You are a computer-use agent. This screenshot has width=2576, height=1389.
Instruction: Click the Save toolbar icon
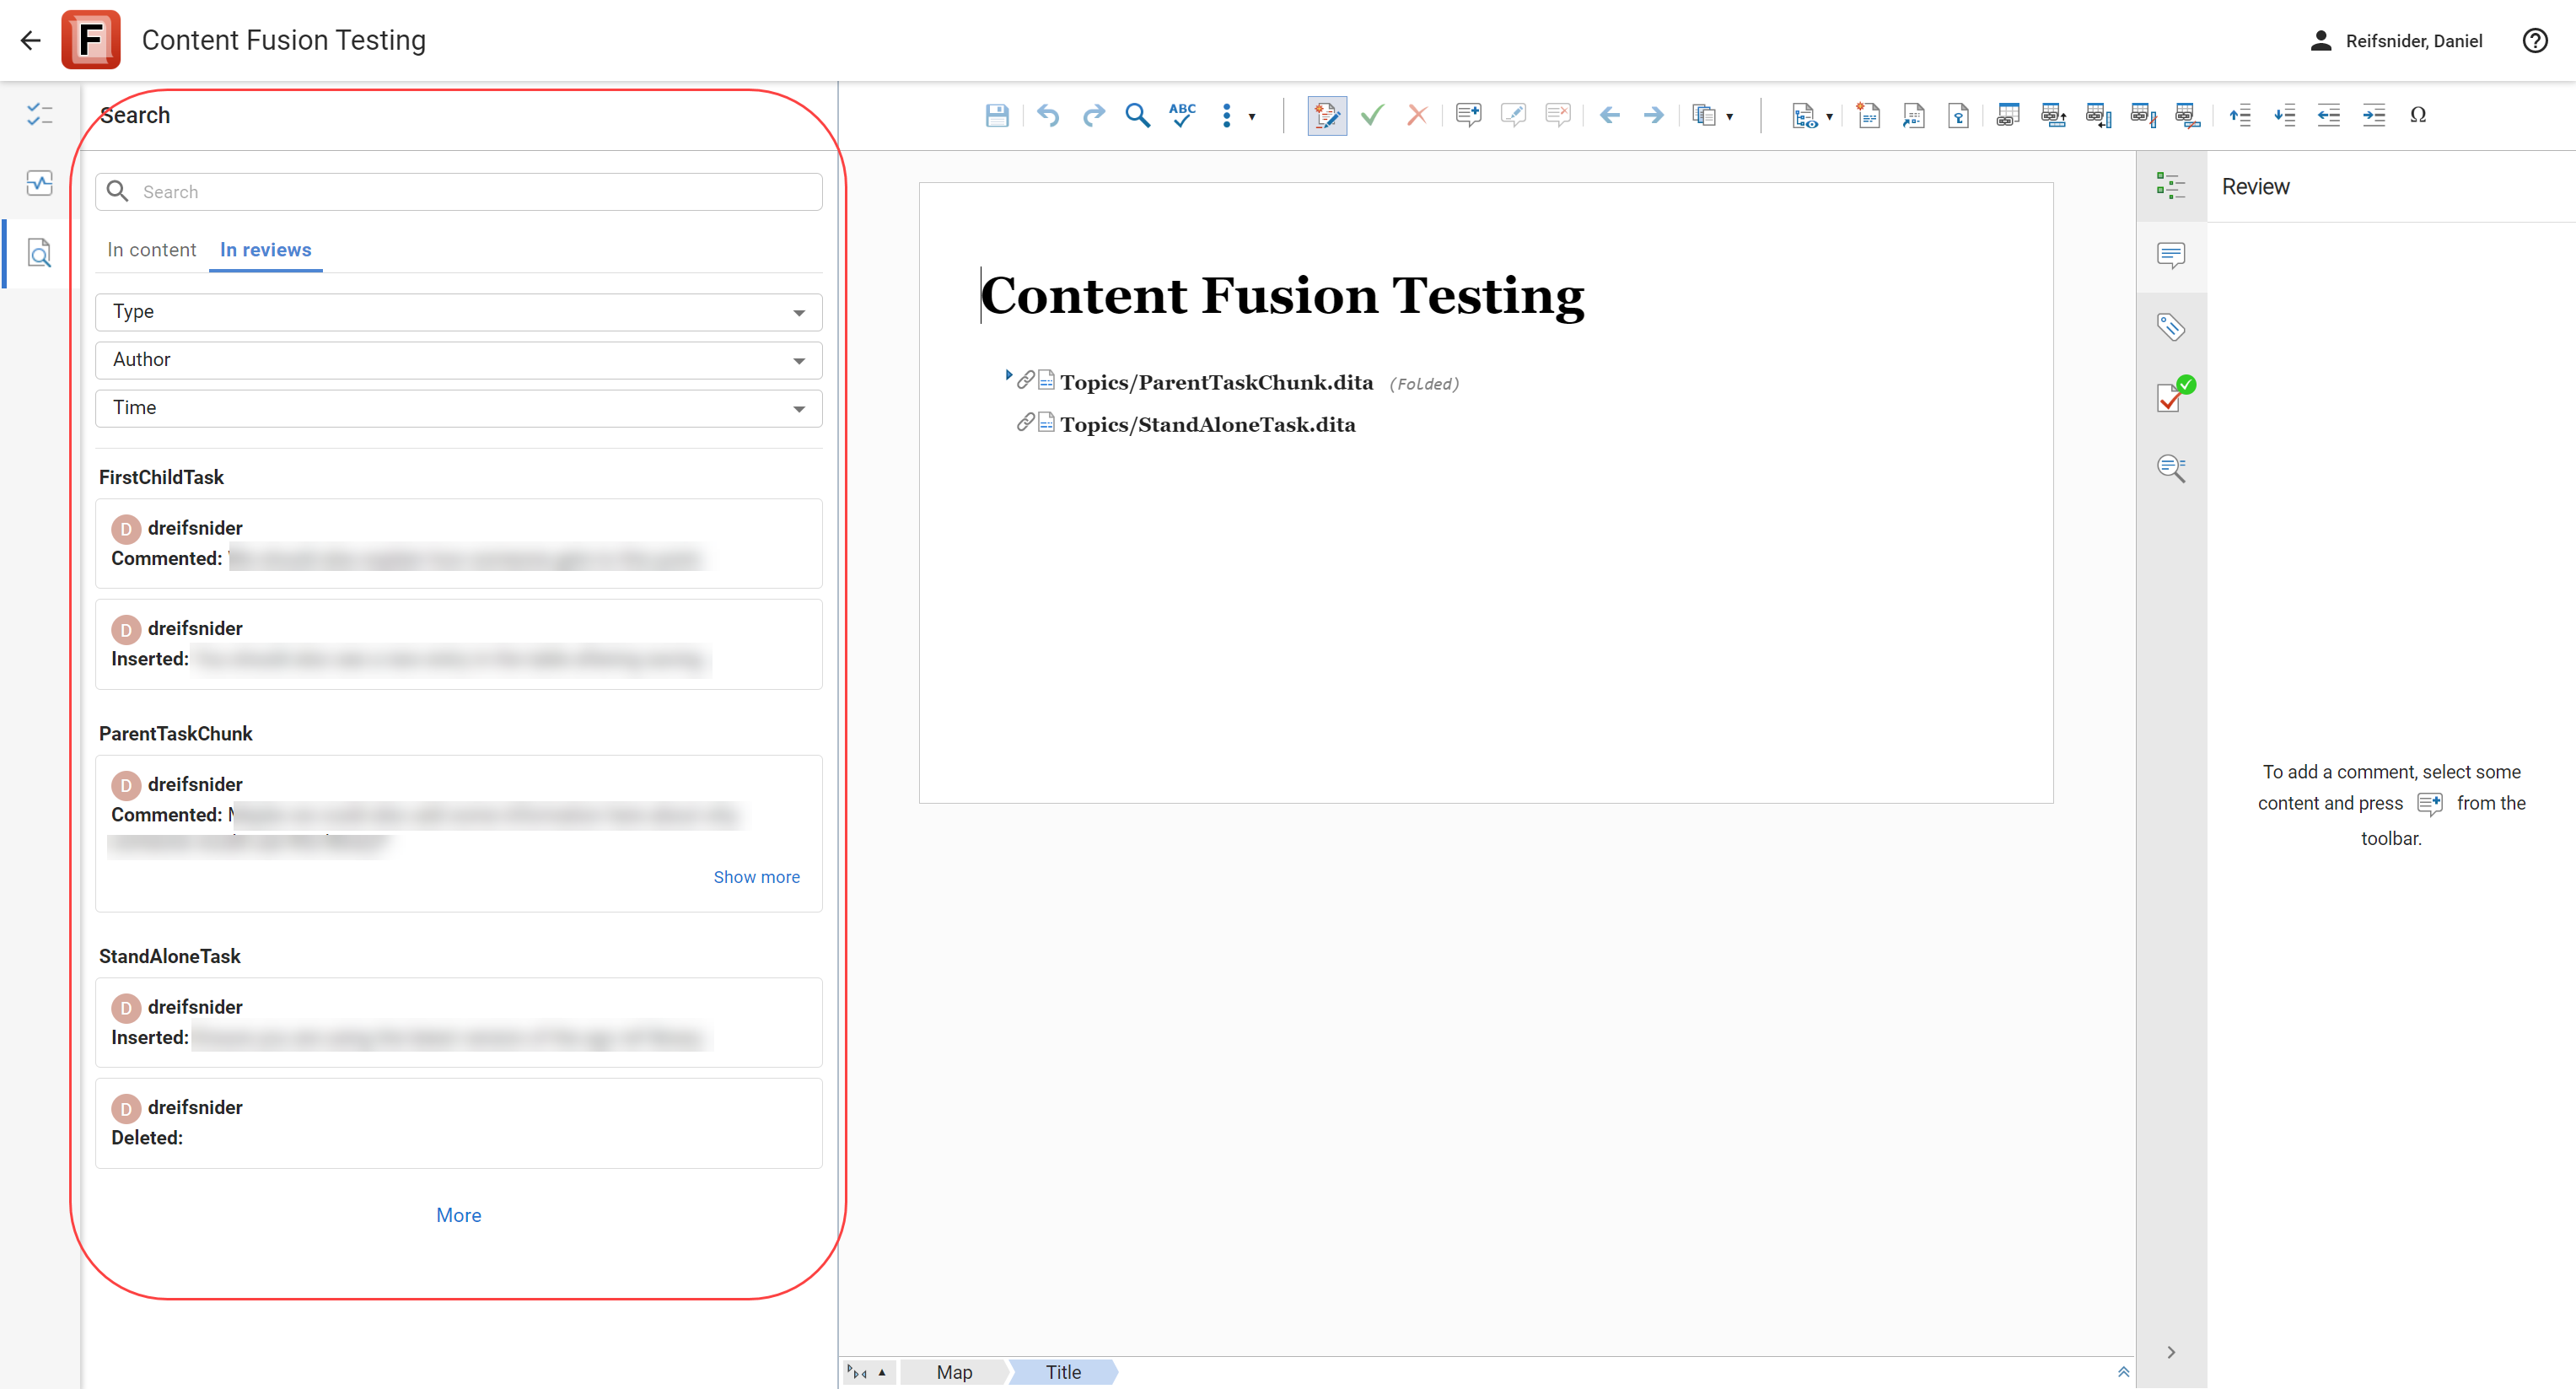pyautogui.click(x=996, y=115)
